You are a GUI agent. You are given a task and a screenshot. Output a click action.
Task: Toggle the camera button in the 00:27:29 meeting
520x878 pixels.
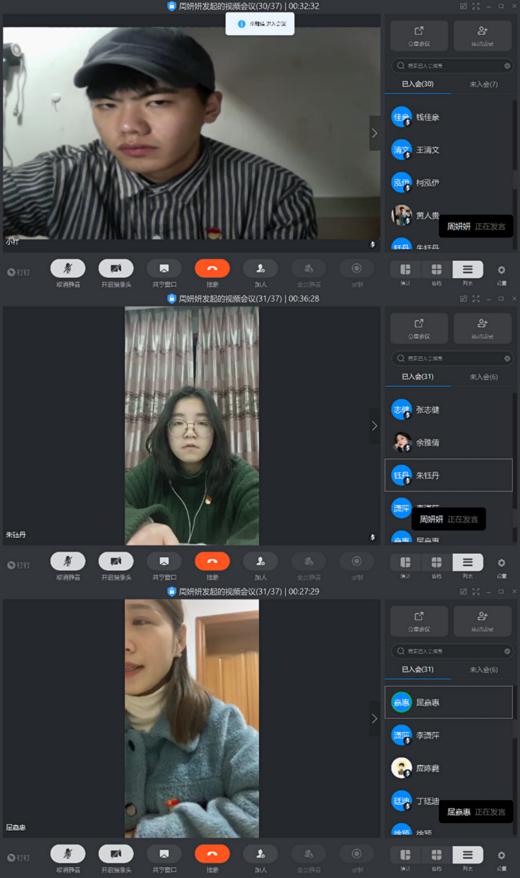(116, 853)
